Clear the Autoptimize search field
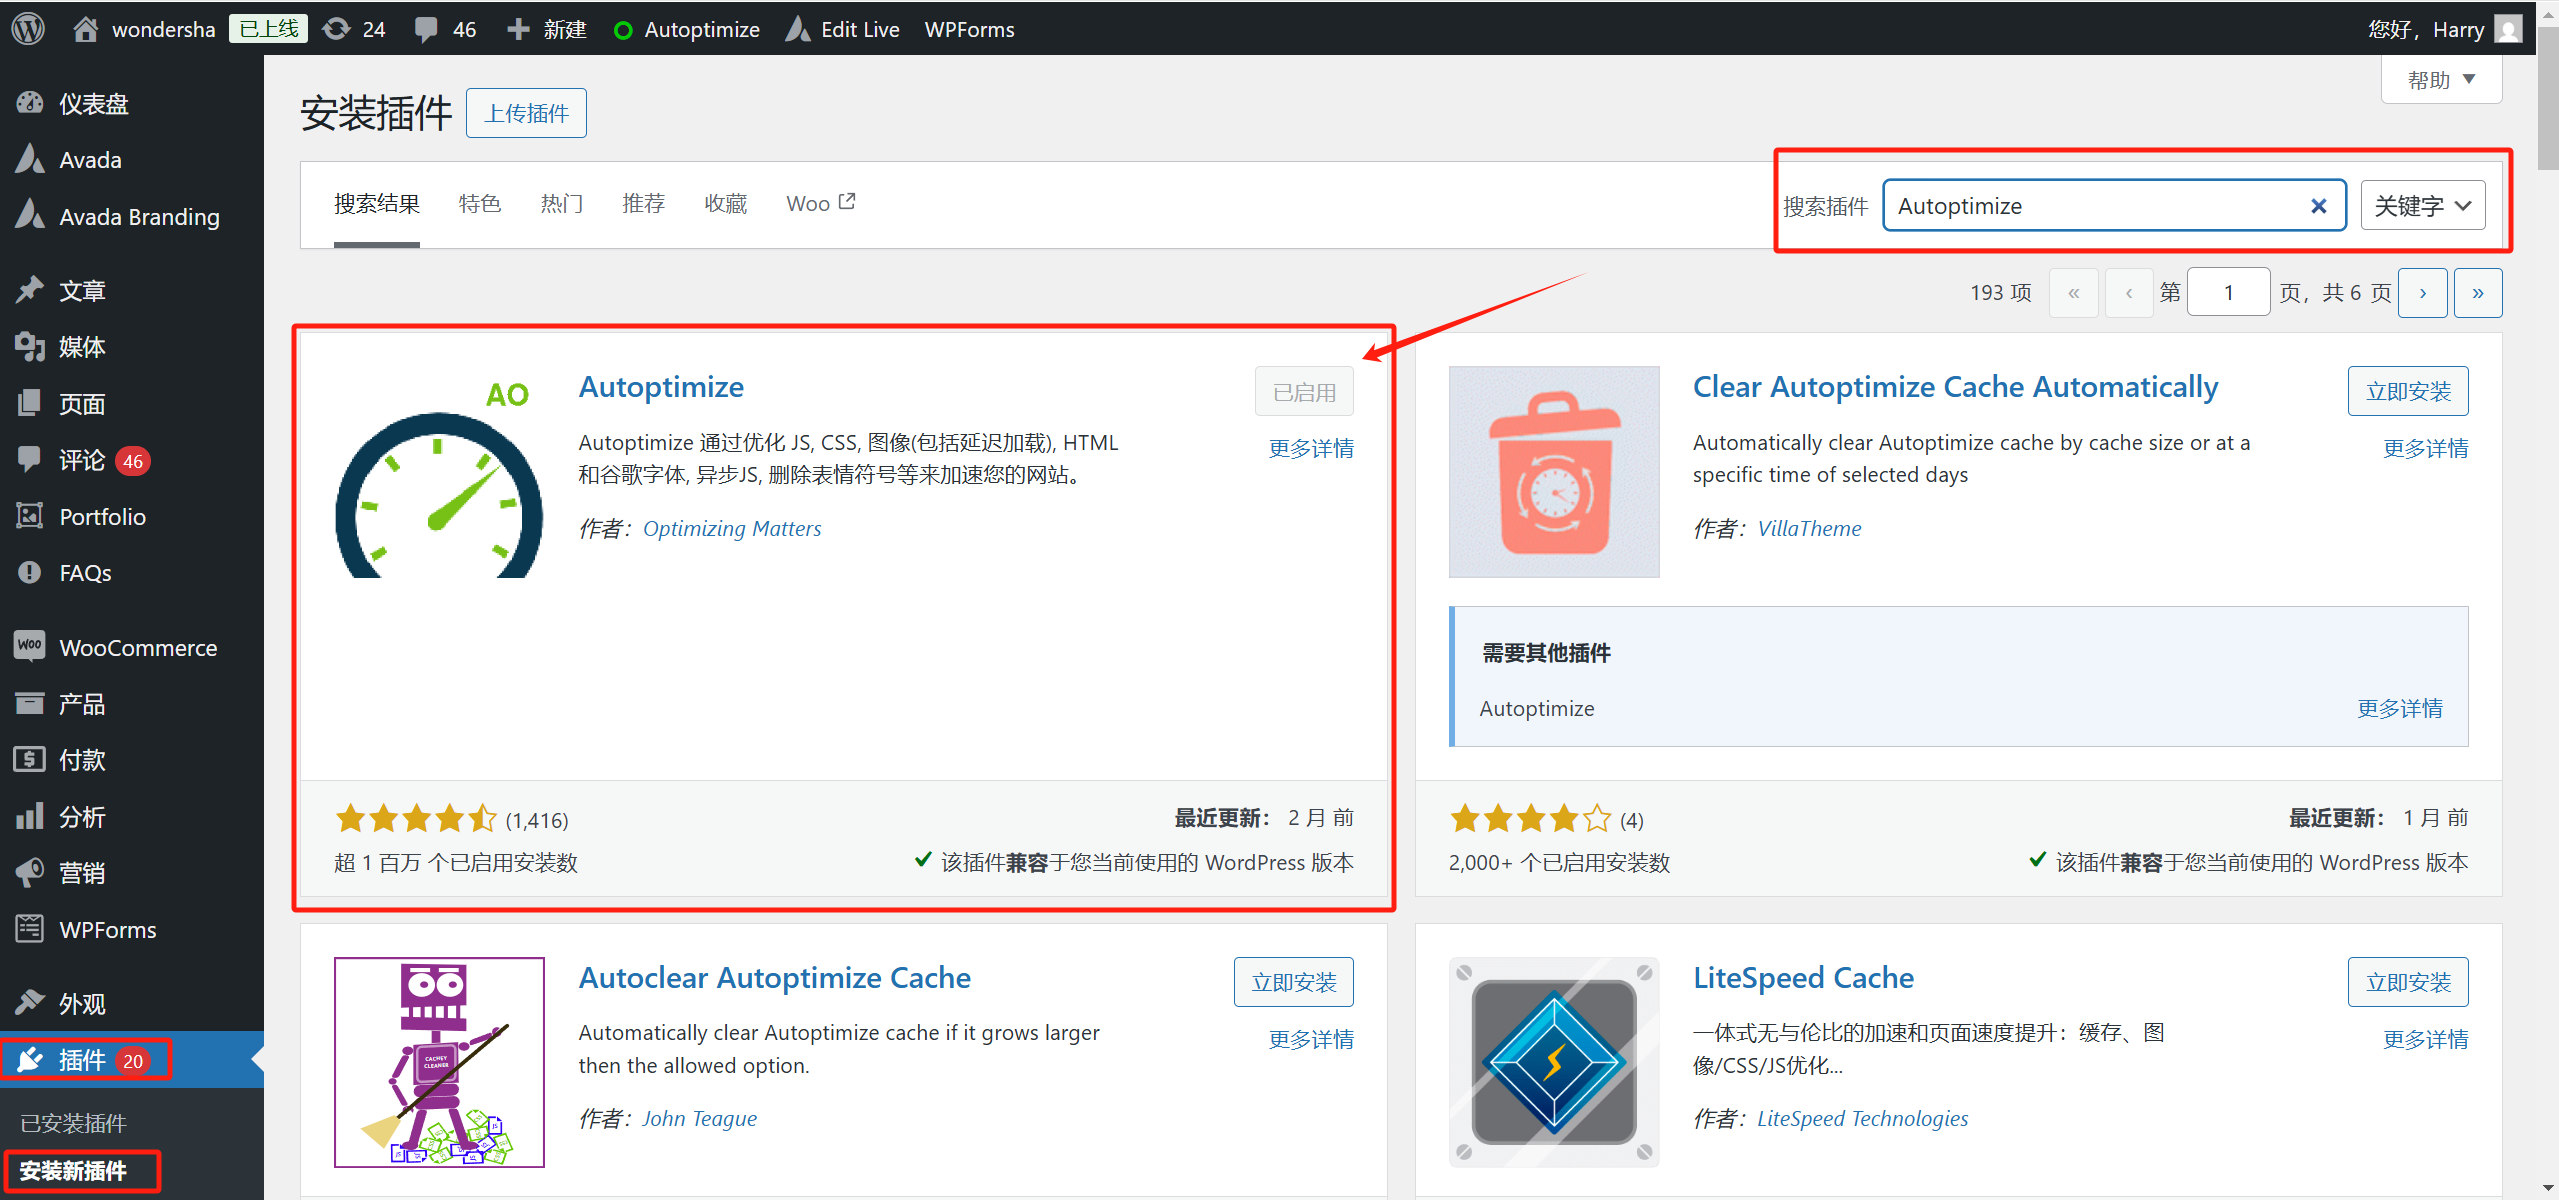 (2318, 206)
